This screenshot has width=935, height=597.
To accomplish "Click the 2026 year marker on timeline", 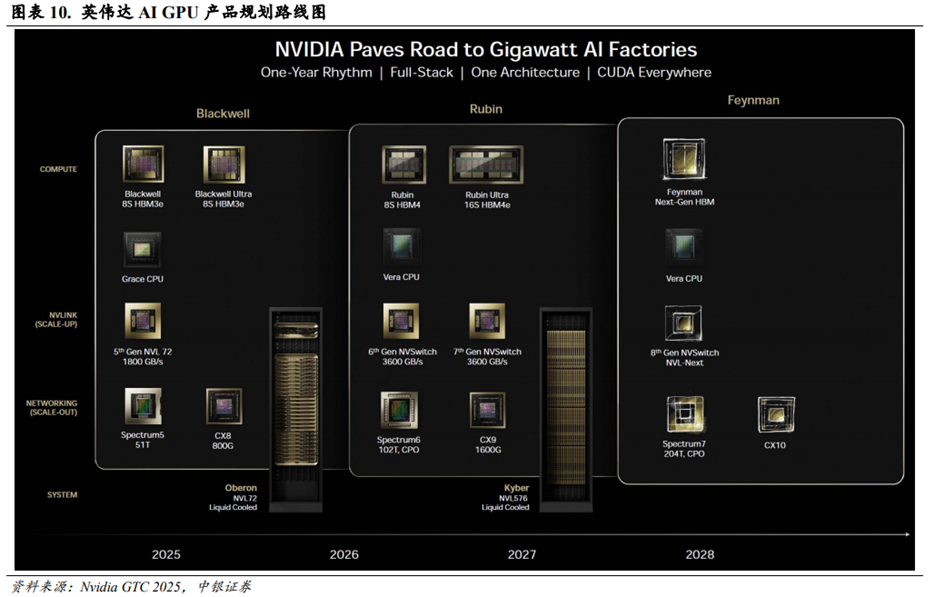I will click(x=344, y=554).
